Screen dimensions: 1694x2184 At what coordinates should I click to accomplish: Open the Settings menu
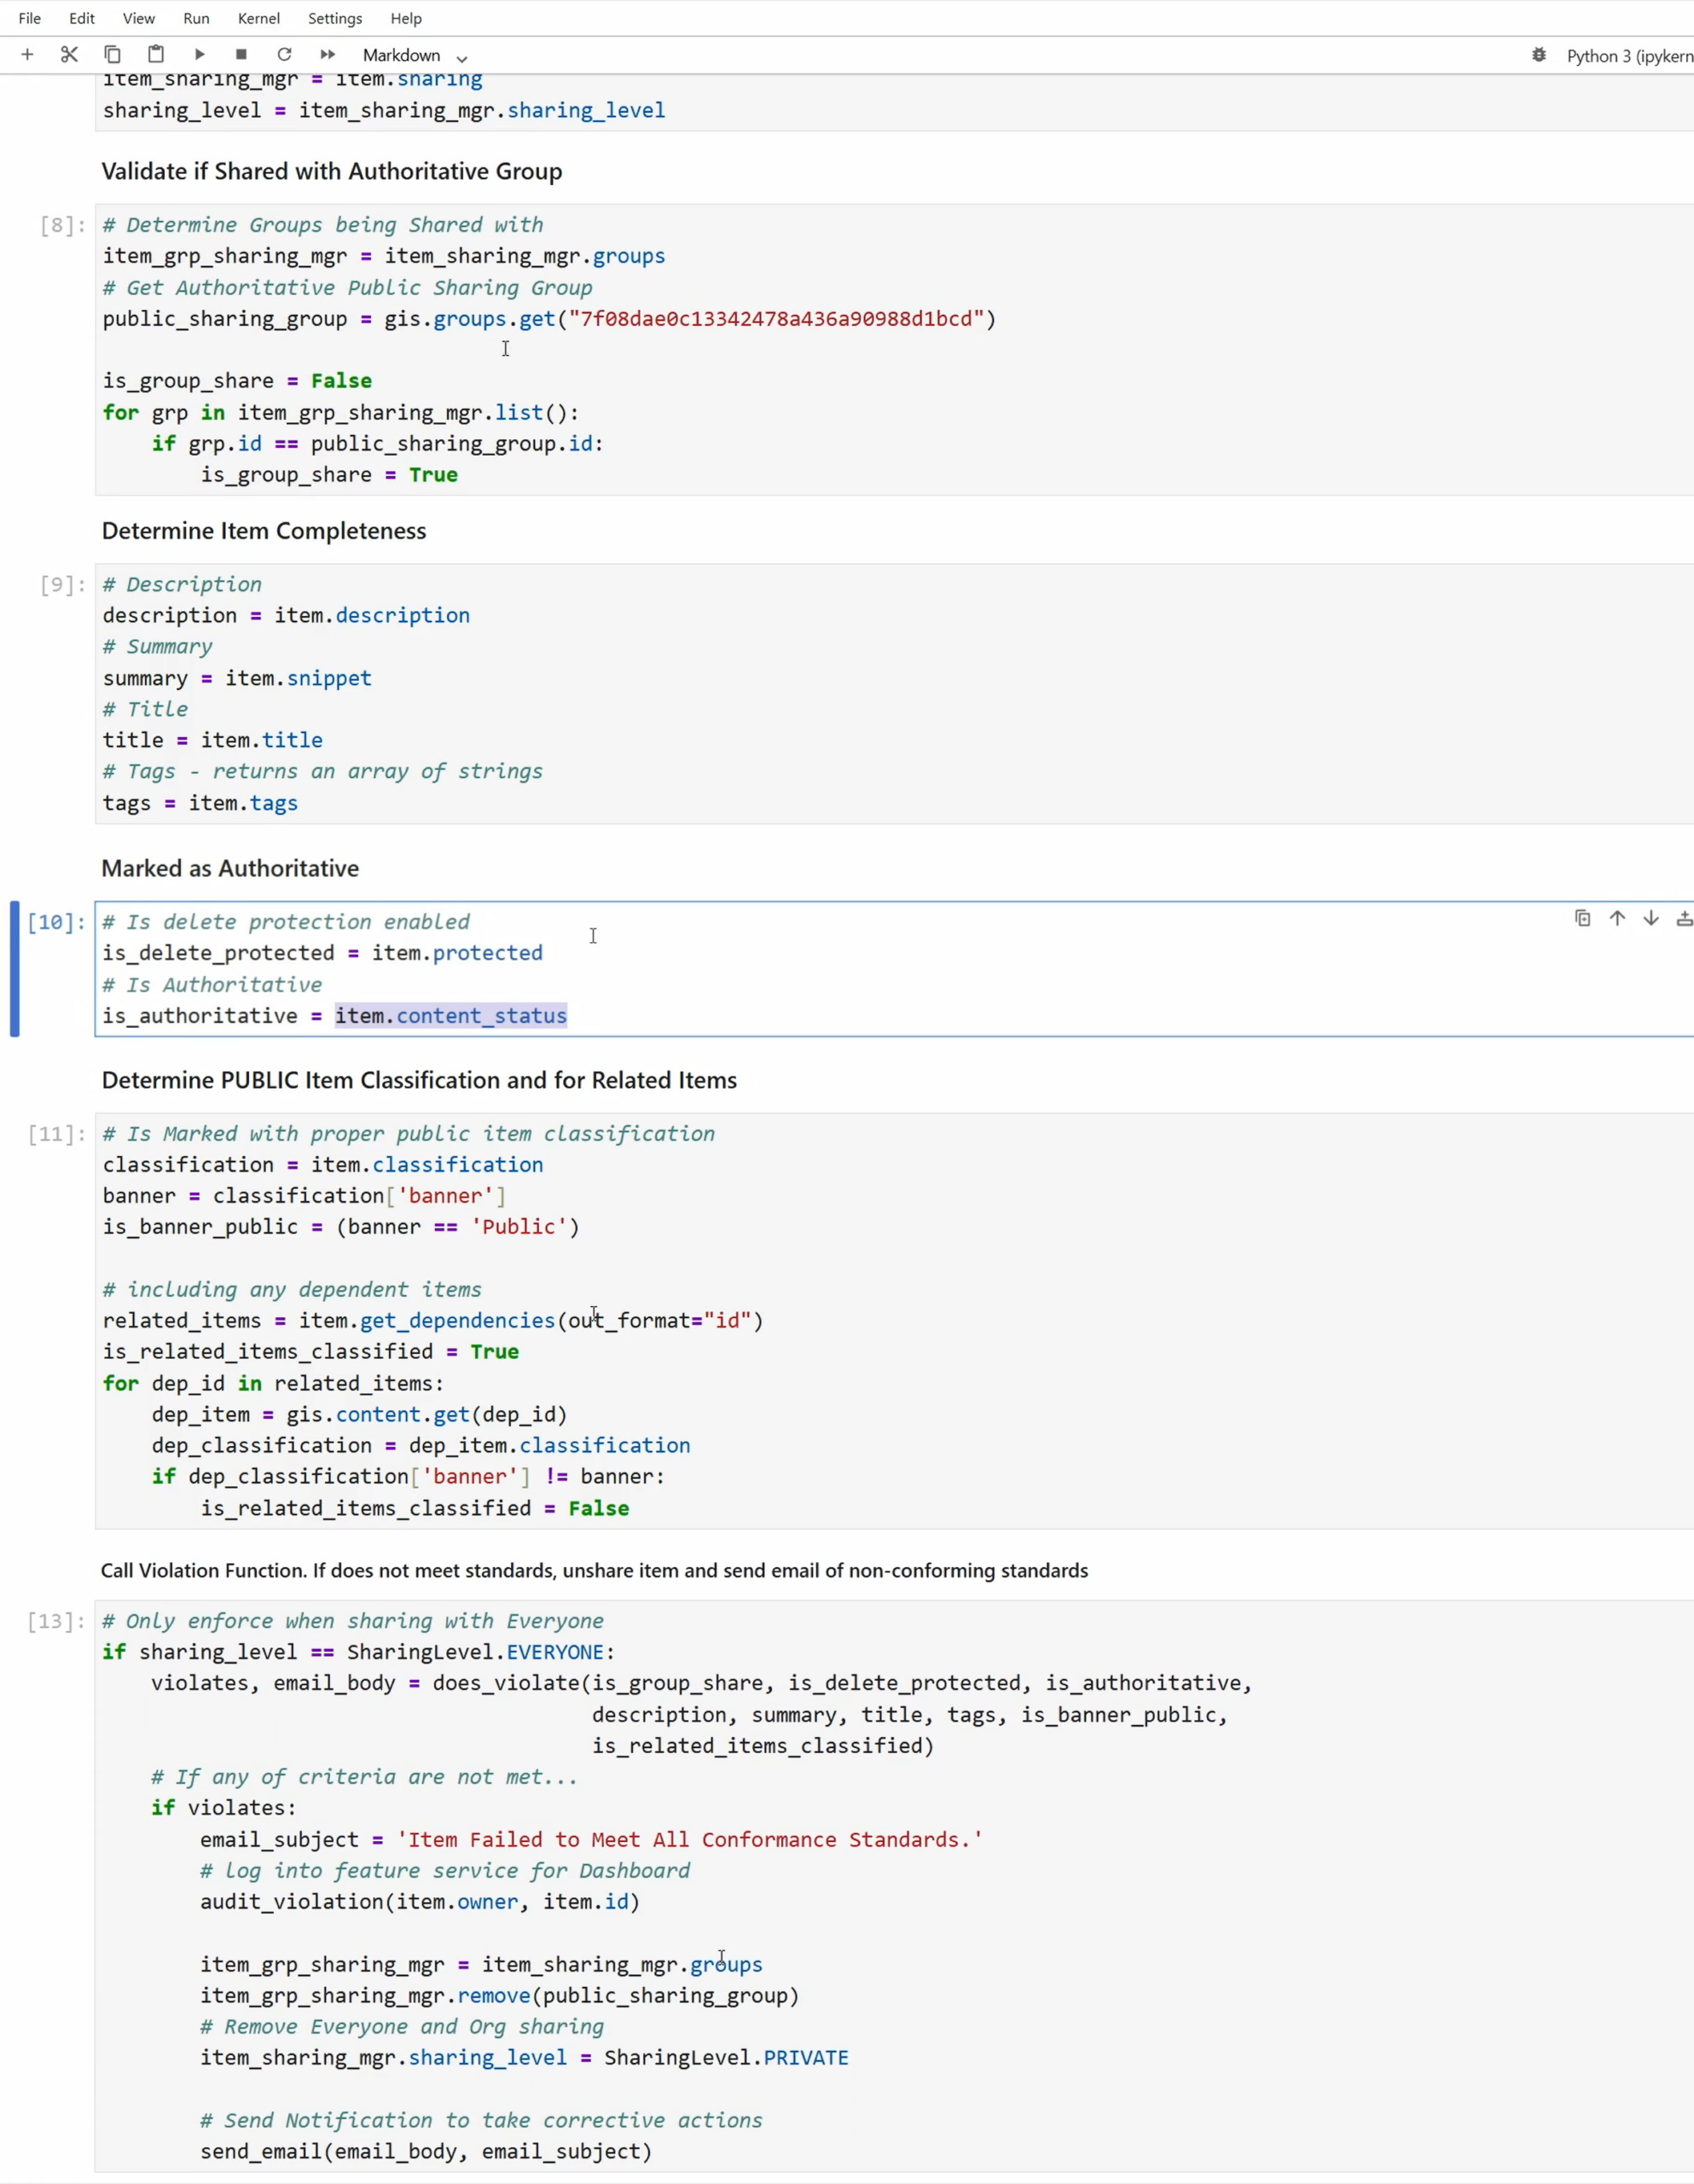335,19
